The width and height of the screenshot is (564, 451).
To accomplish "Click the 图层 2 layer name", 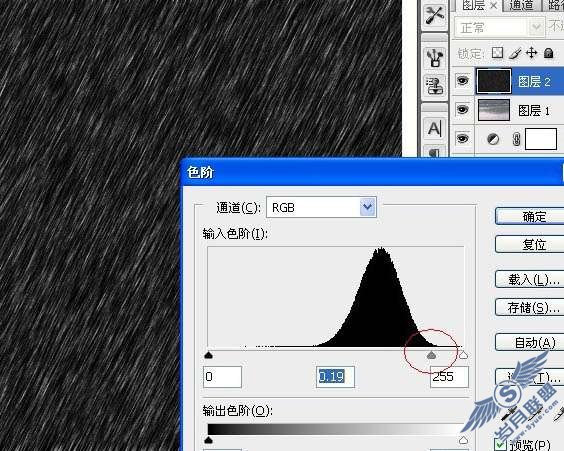I will click(534, 81).
